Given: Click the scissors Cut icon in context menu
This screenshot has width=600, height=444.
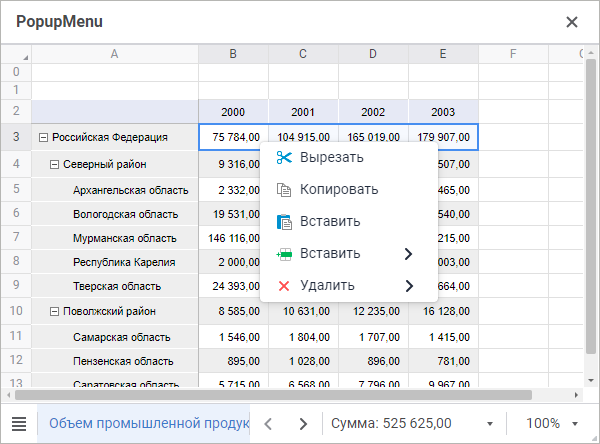Looking at the screenshot, I should tap(284, 158).
